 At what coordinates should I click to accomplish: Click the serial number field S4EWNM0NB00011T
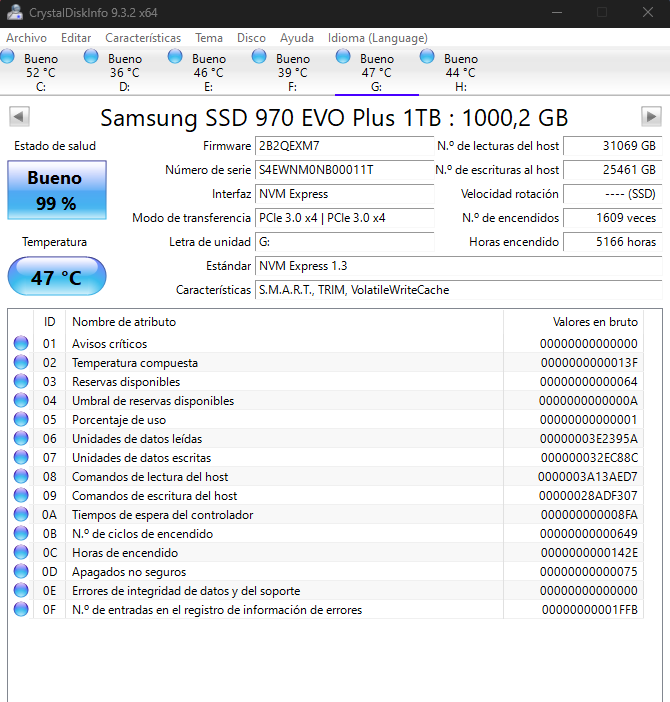click(345, 170)
